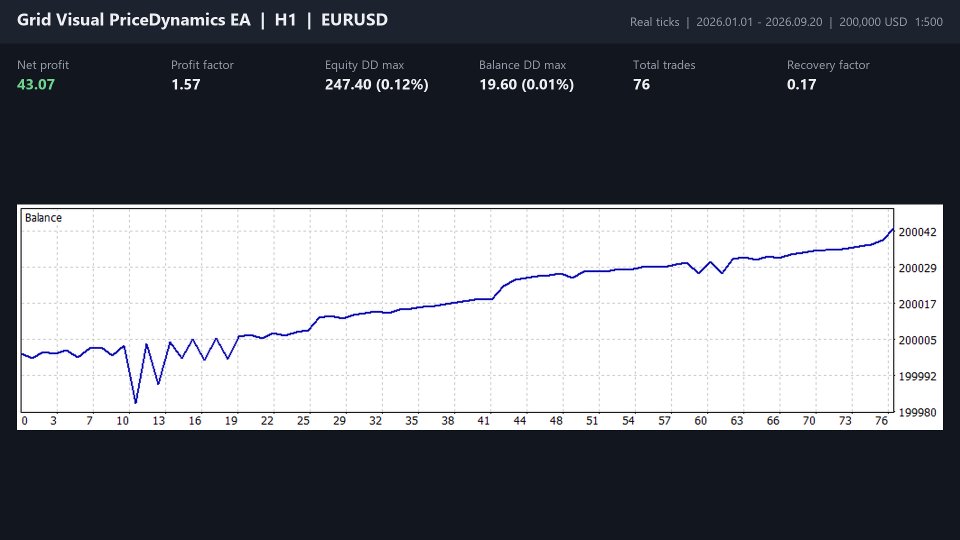The height and width of the screenshot is (540, 960).
Task: Select the value 19.60 (0.01%)
Action: click(x=527, y=84)
